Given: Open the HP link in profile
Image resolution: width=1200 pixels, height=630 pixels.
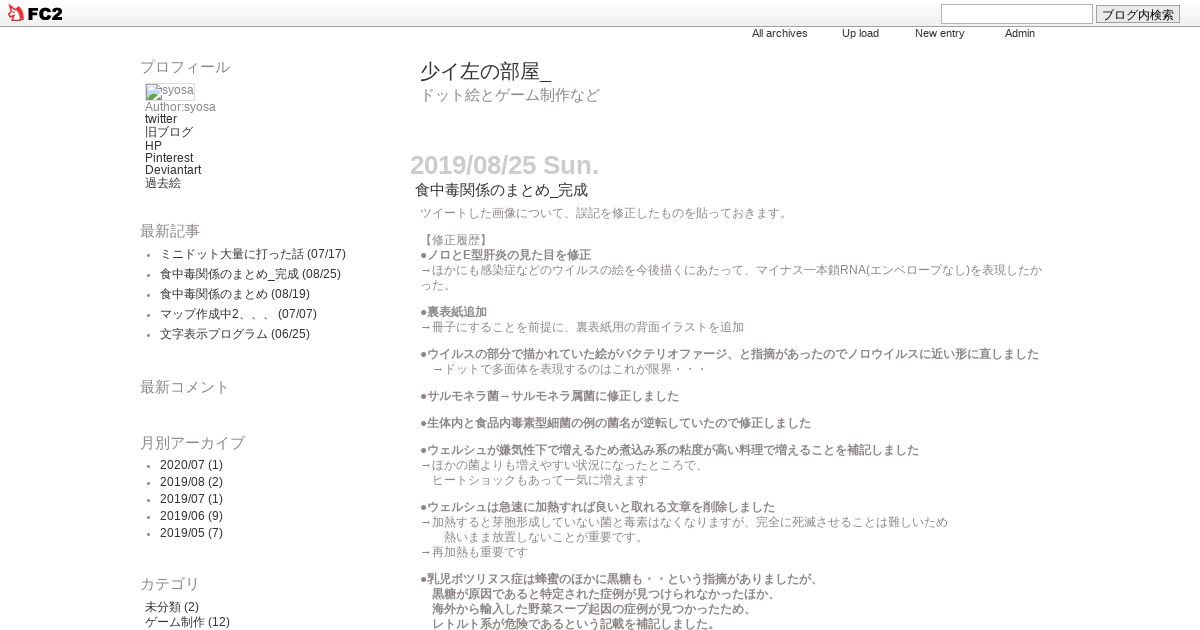Looking at the screenshot, I should pyautogui.click(x=153, y=146).
